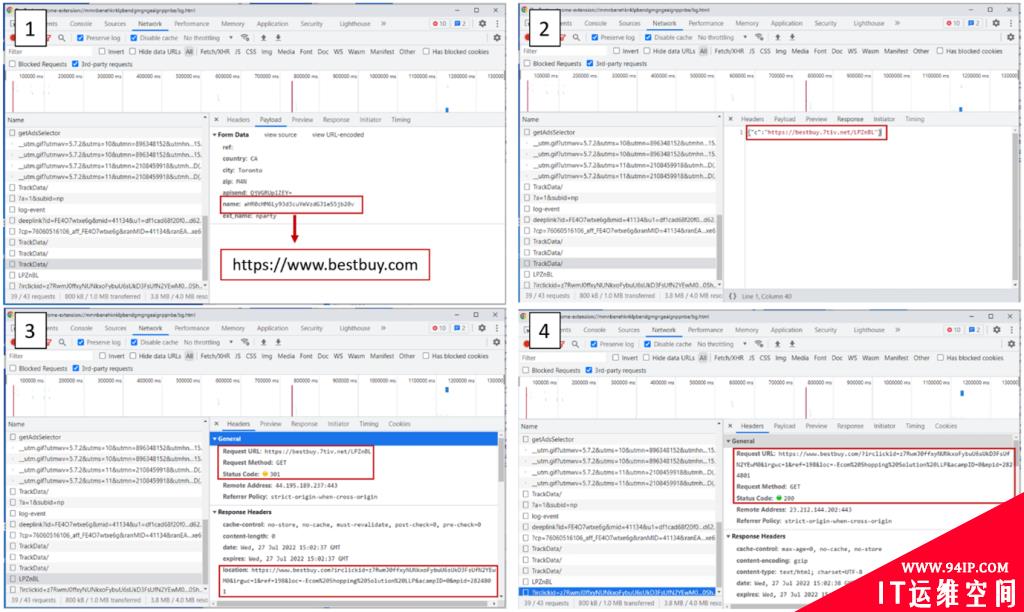Open DevTools settings gear in window 1

pos(482,24)
